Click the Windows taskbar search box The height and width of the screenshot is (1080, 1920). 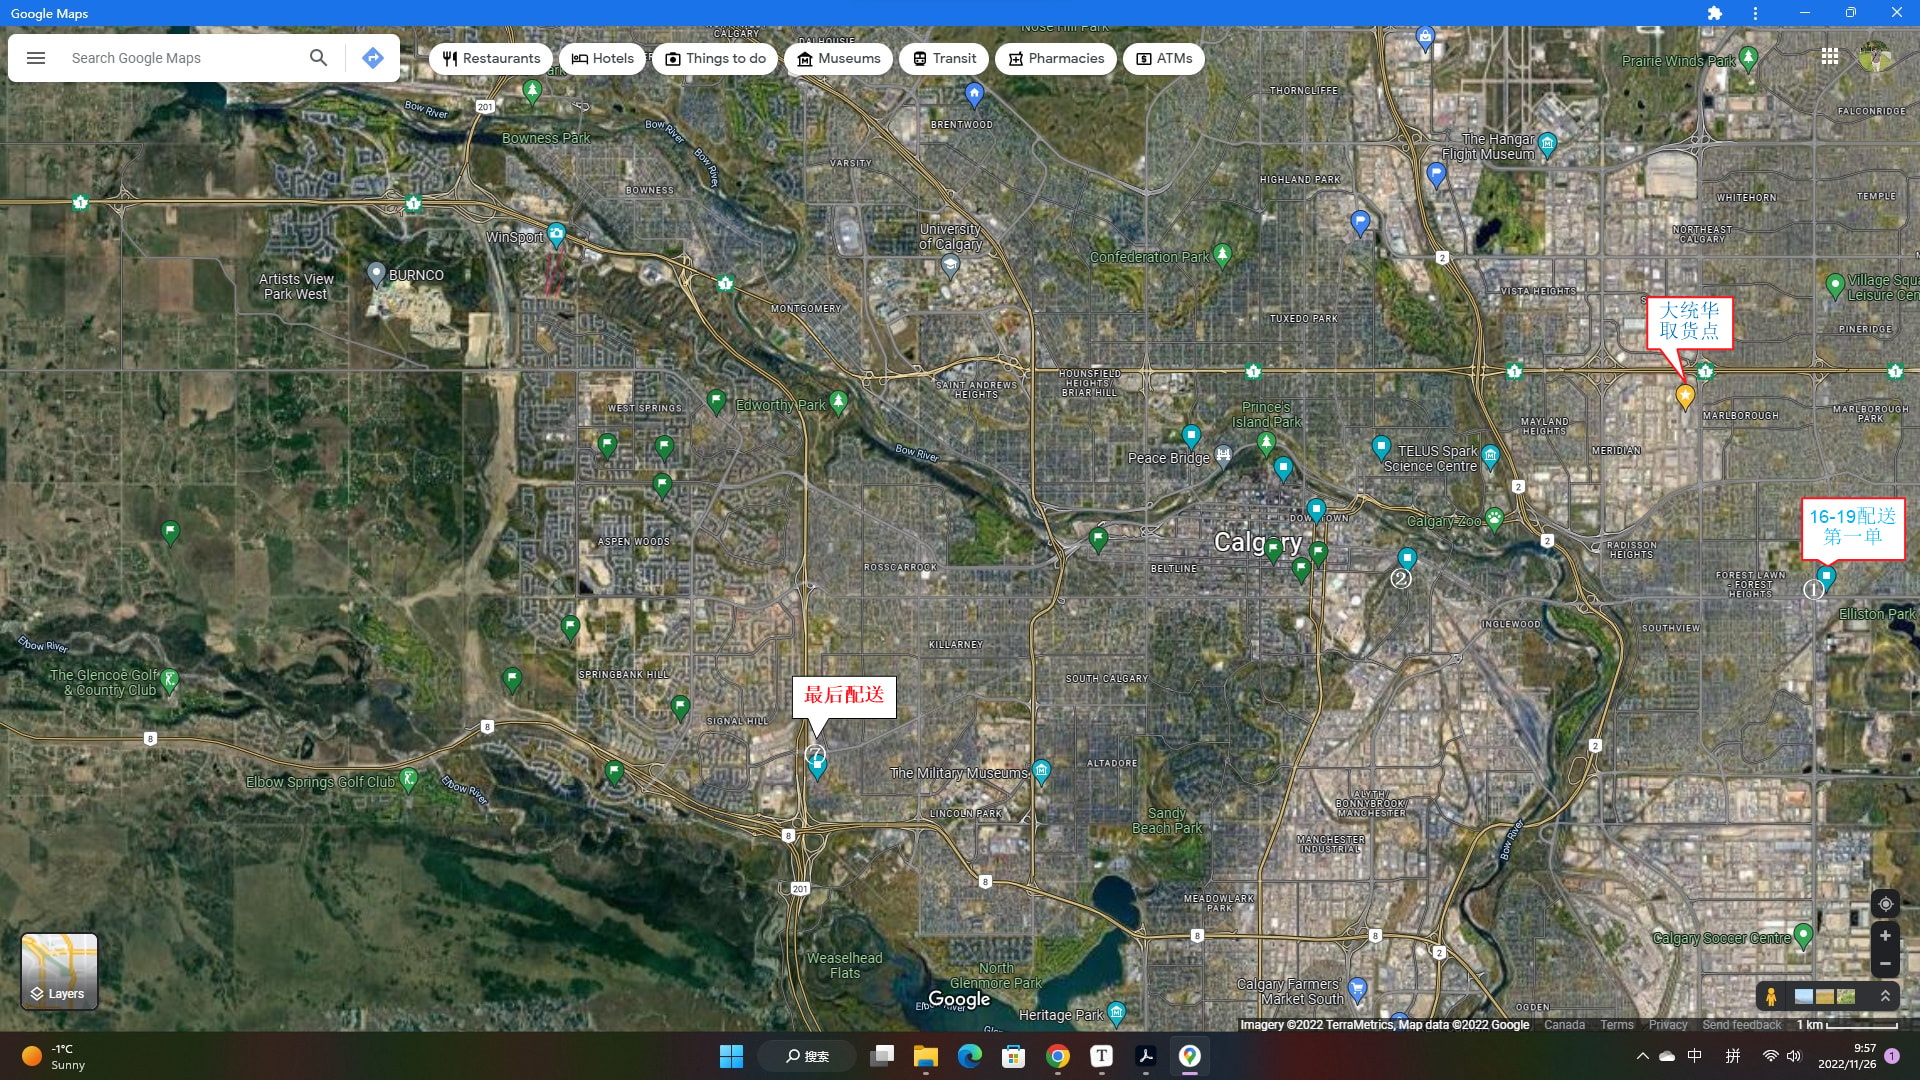[804, 1055]
